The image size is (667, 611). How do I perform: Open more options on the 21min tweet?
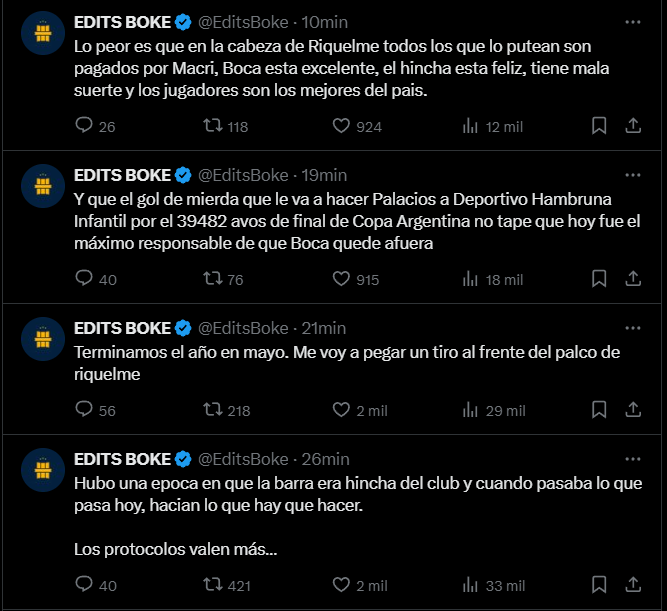(x=633, y=328)
